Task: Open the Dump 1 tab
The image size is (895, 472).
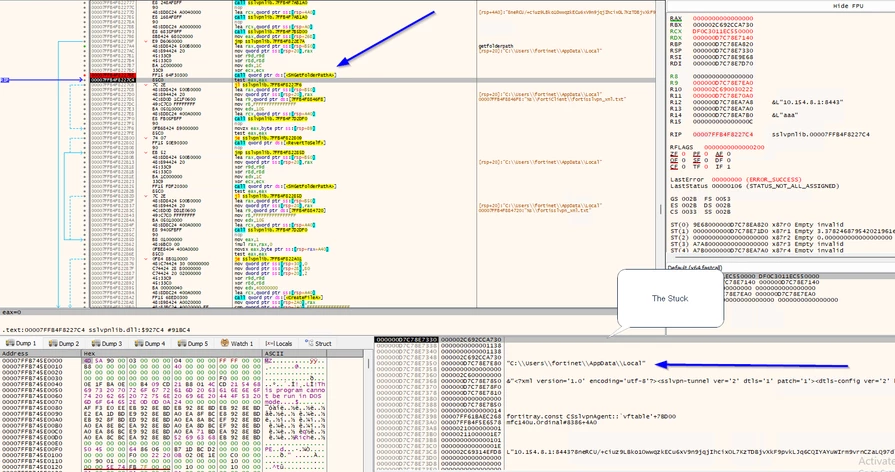Action: click(x=21, y=343)
